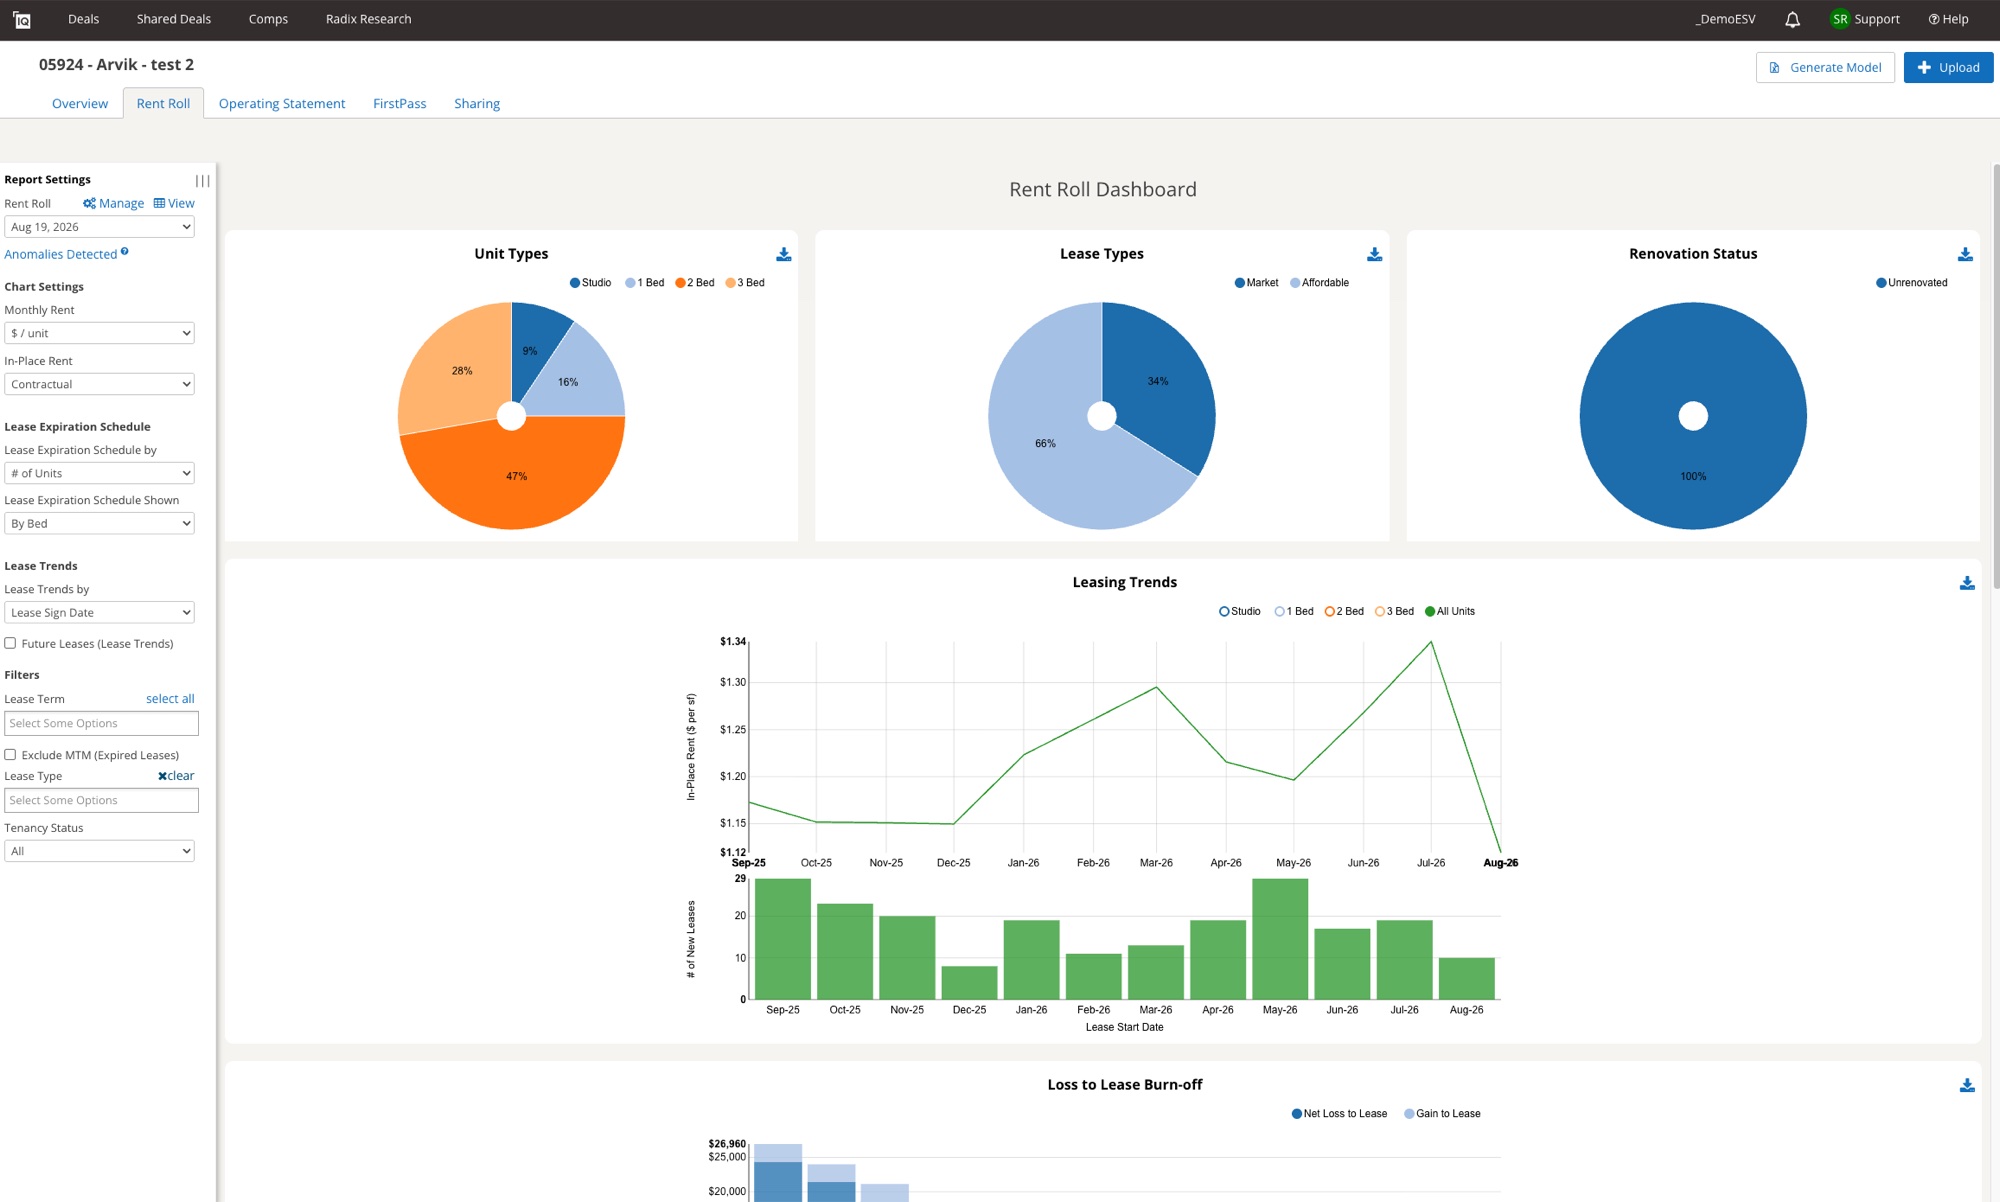Download the Loss to Lease Burn-off chart
Screen dimensions: 2000x1202
coord(1967,1085)
